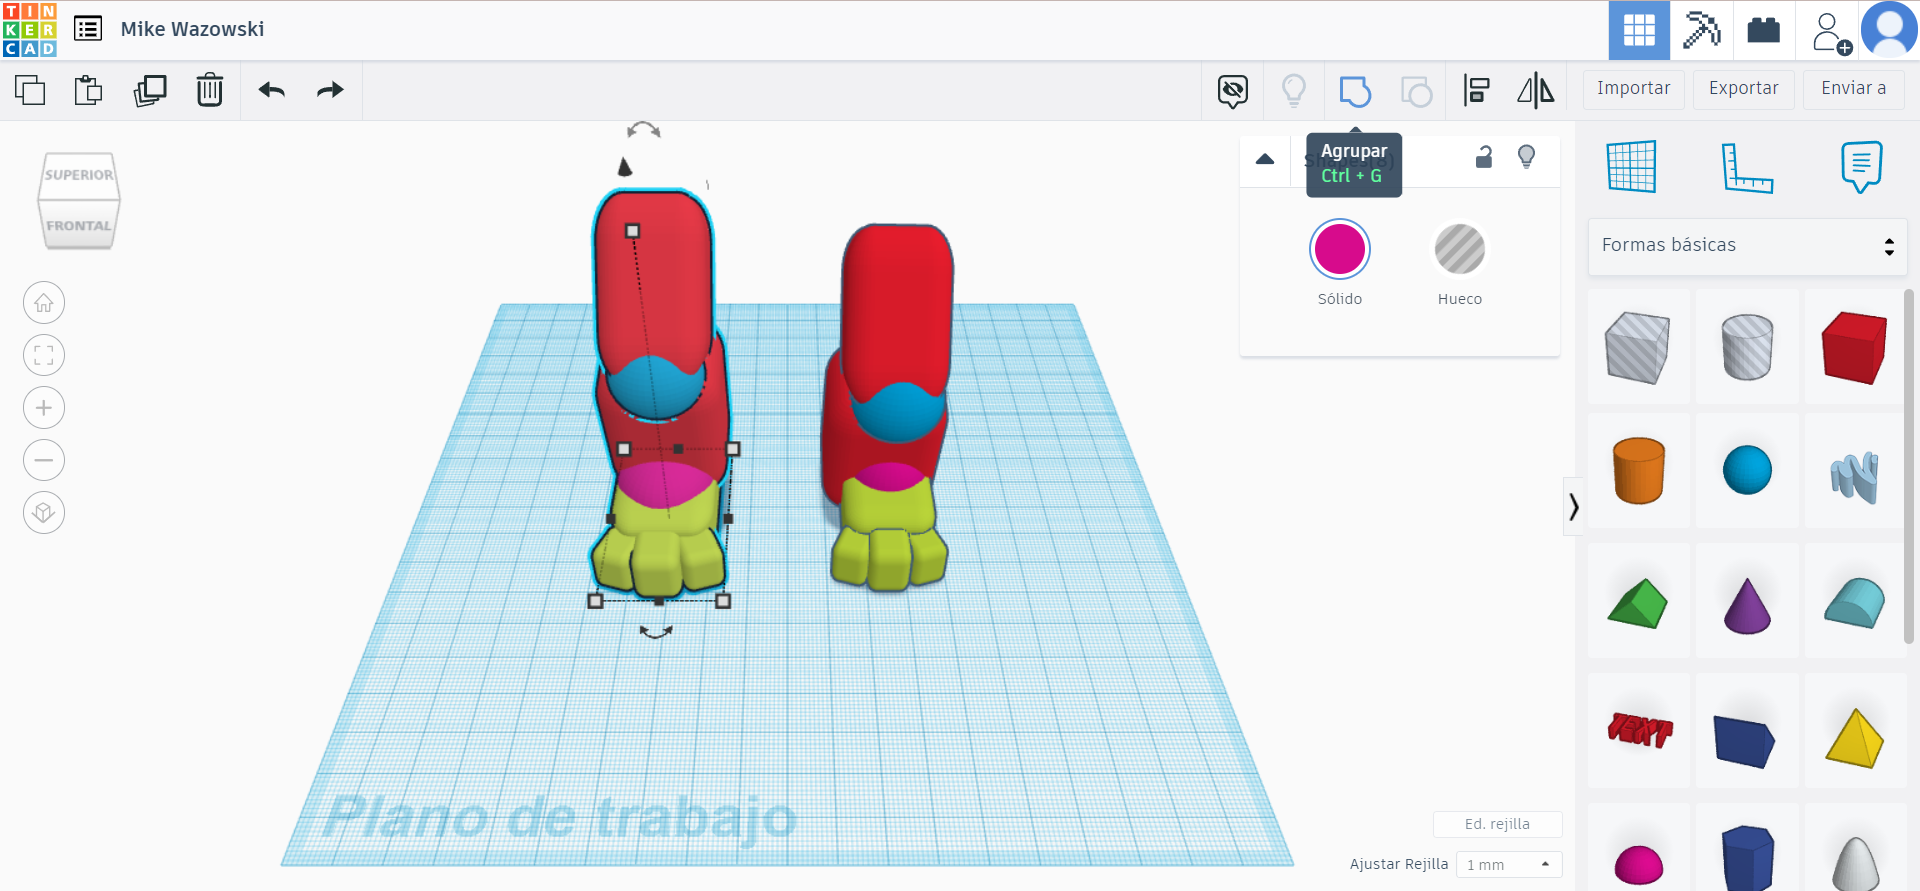Switch to 3D design grid view

tap(1639, 30)
